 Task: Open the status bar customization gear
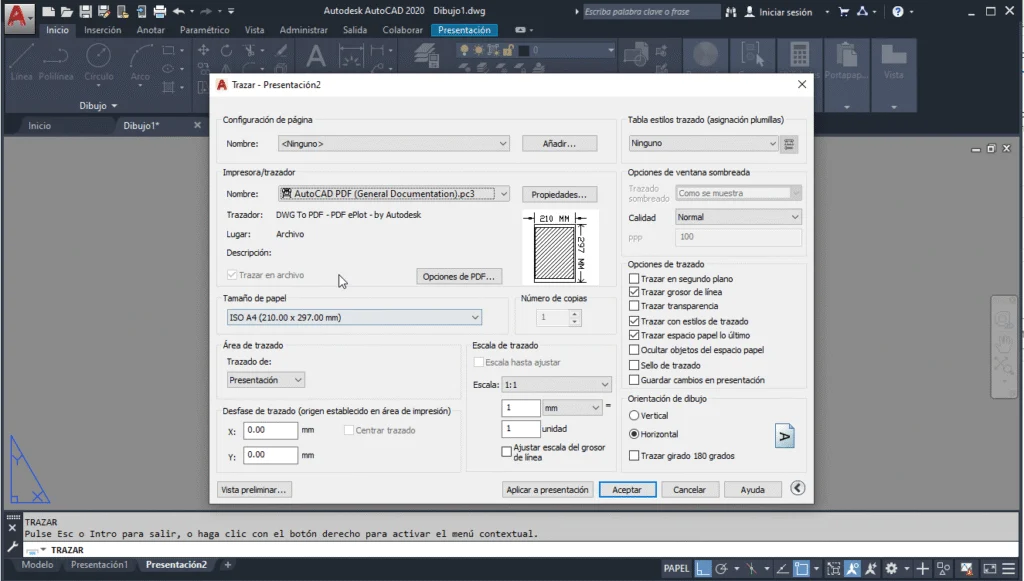tap(889, 568)
